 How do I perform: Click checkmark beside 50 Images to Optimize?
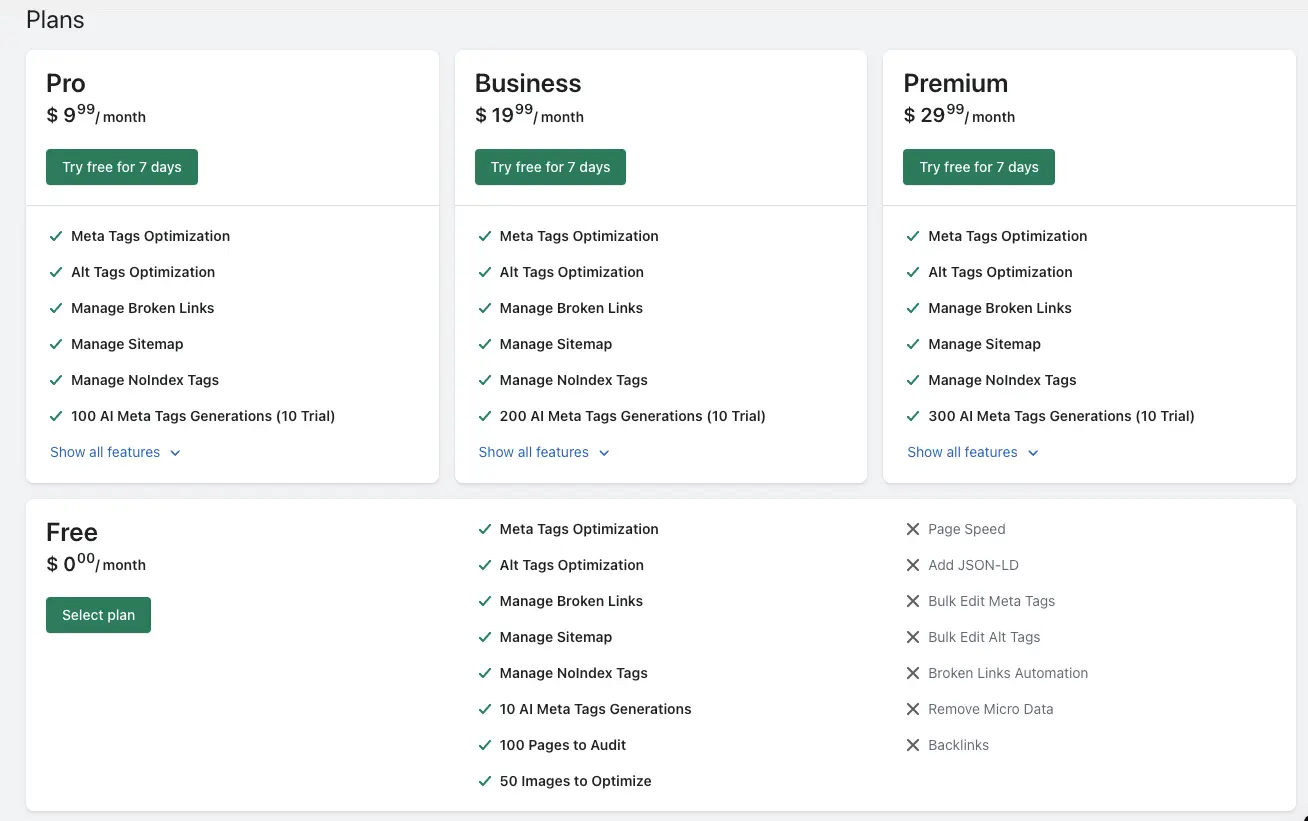[485, 781]
